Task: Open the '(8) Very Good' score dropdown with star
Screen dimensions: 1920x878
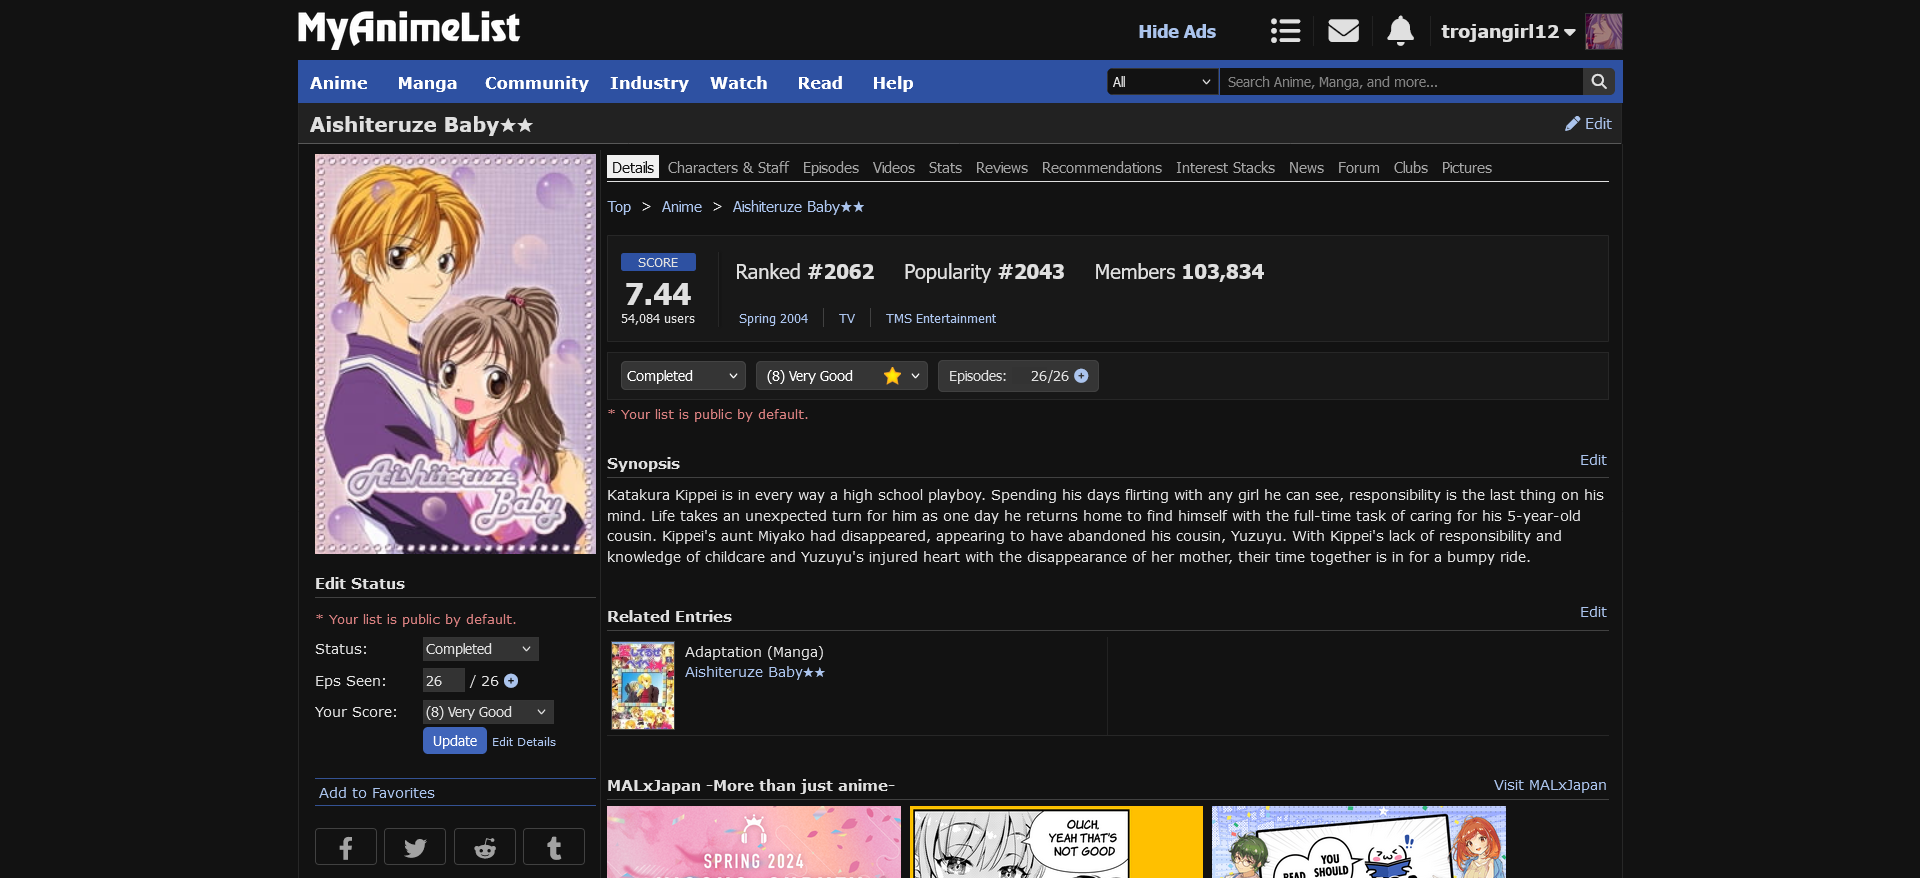Action: pos(841,376)
